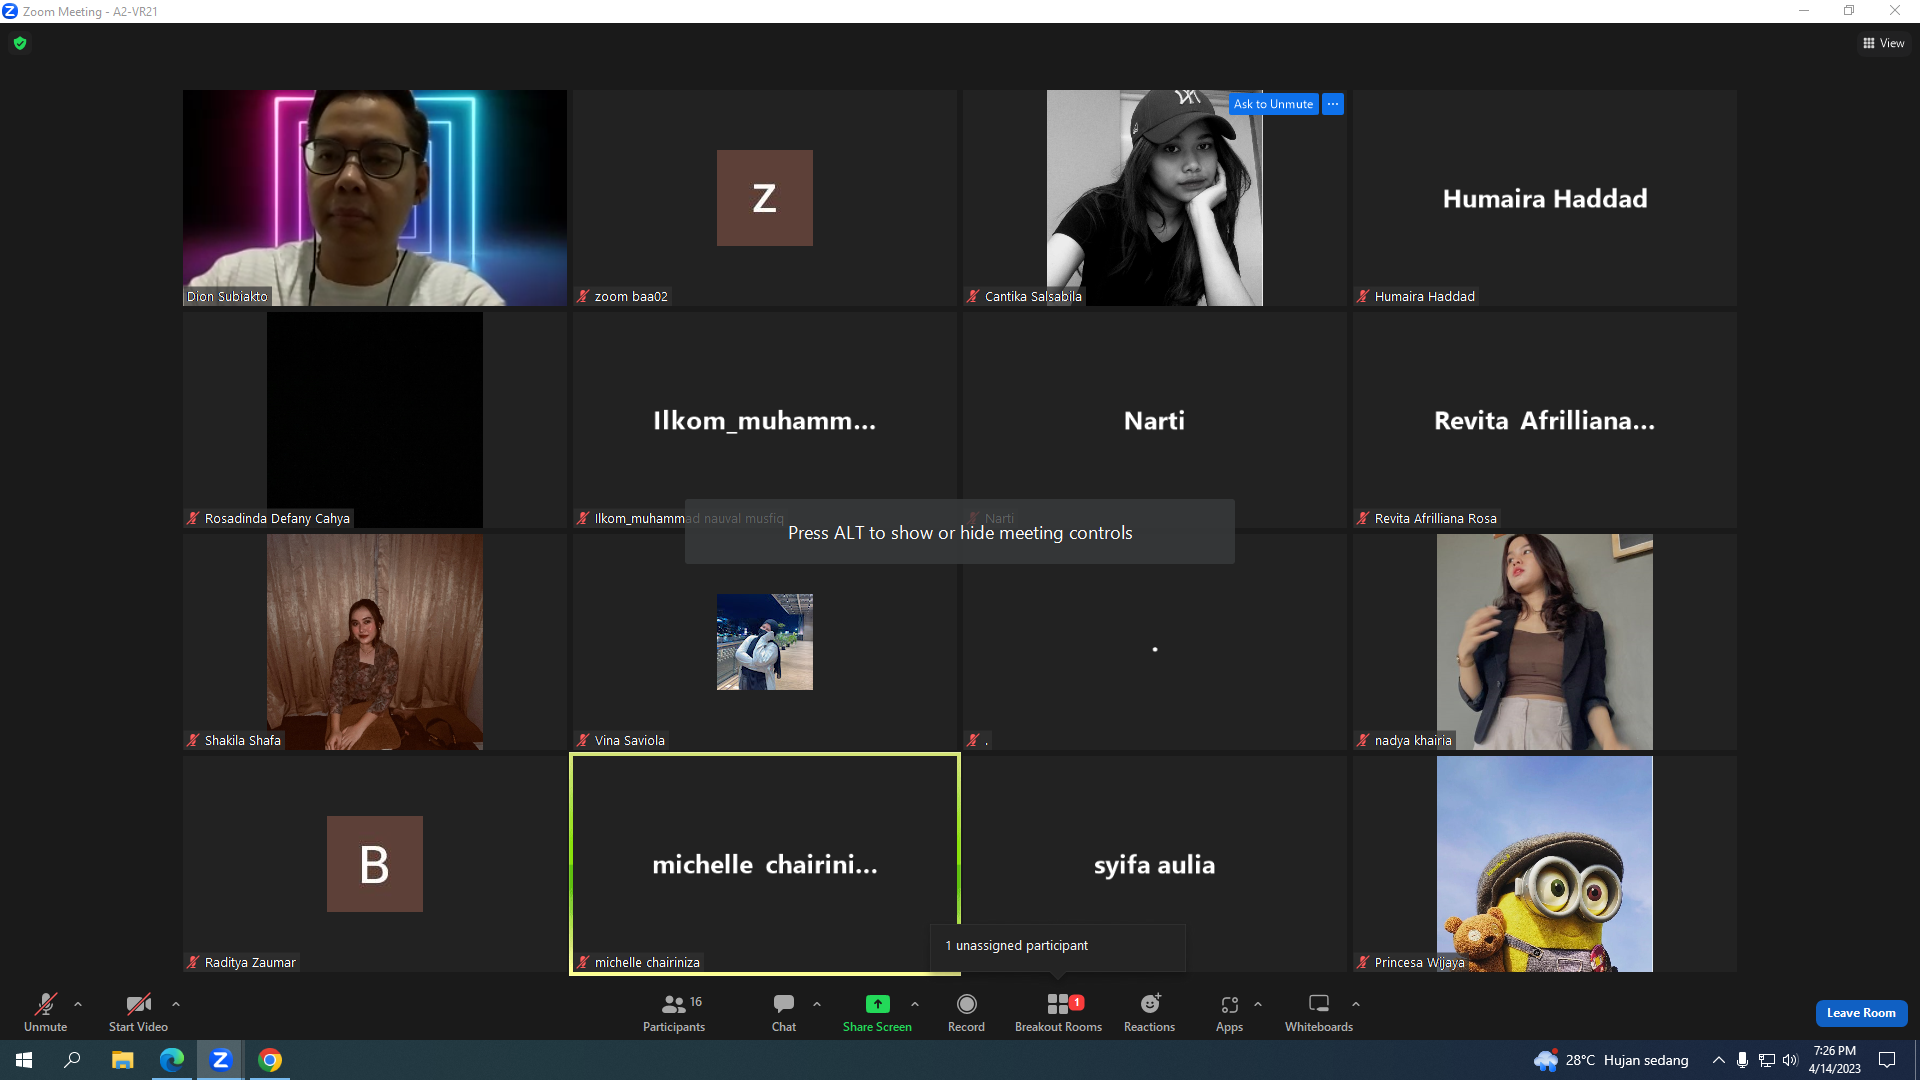This screenshot has height=1080, width=1920.
Task: Open the Windows Start menu
Action: pyautogui.click(x=24, y=1060)
